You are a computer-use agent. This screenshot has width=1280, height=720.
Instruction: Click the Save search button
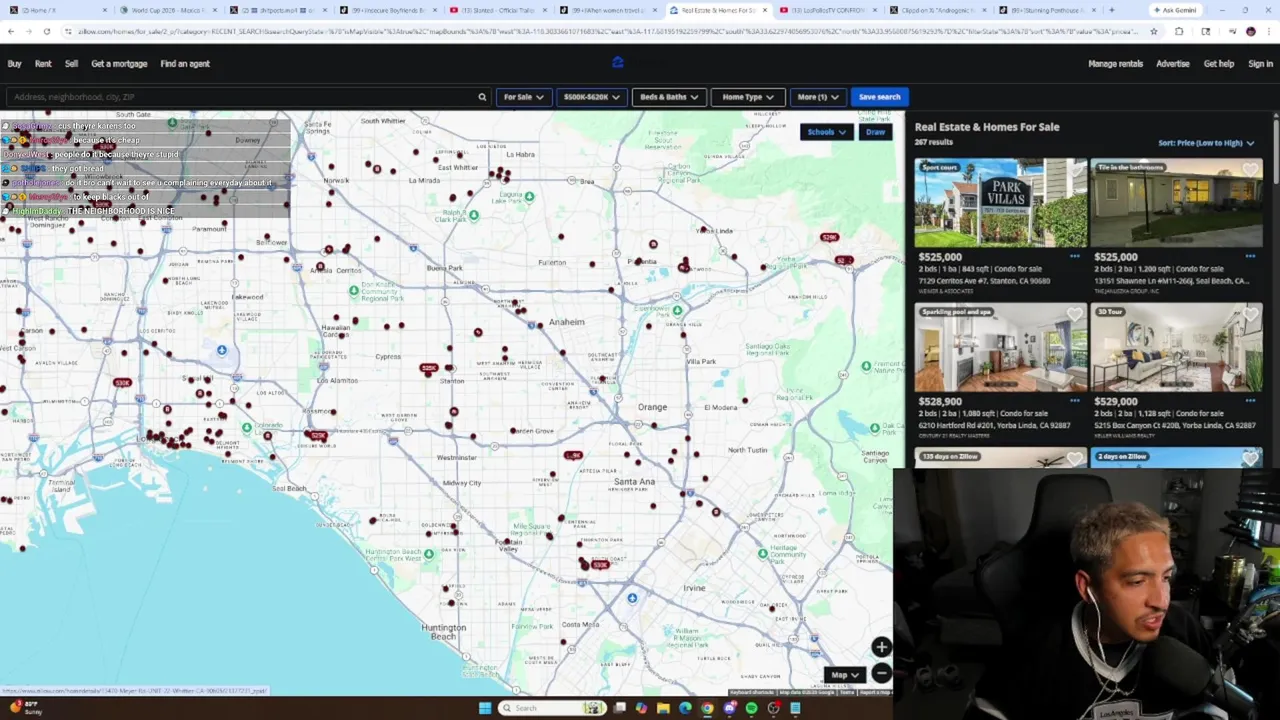(879, 97)
